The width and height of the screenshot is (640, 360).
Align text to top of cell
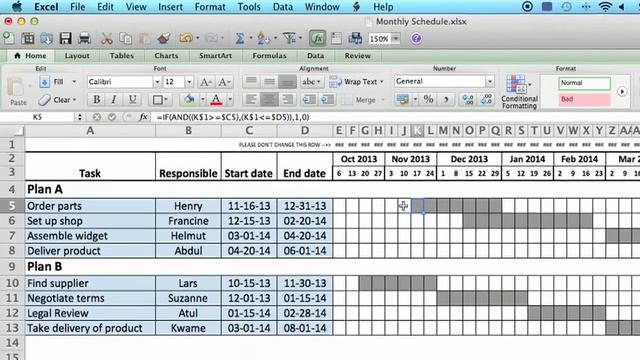point(251,82)
